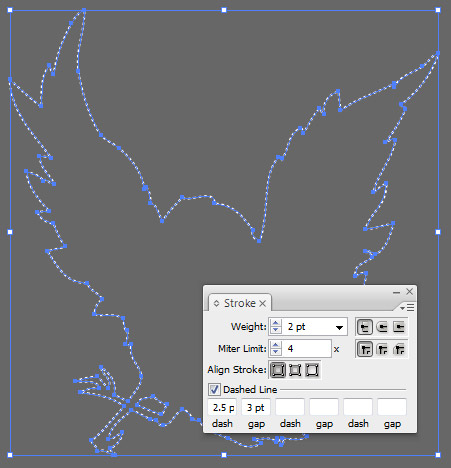This screenshot has width=451, height=468.
Task: Cycle panel display via Stroke tab arrows
Action: click(x=216, y=303)
